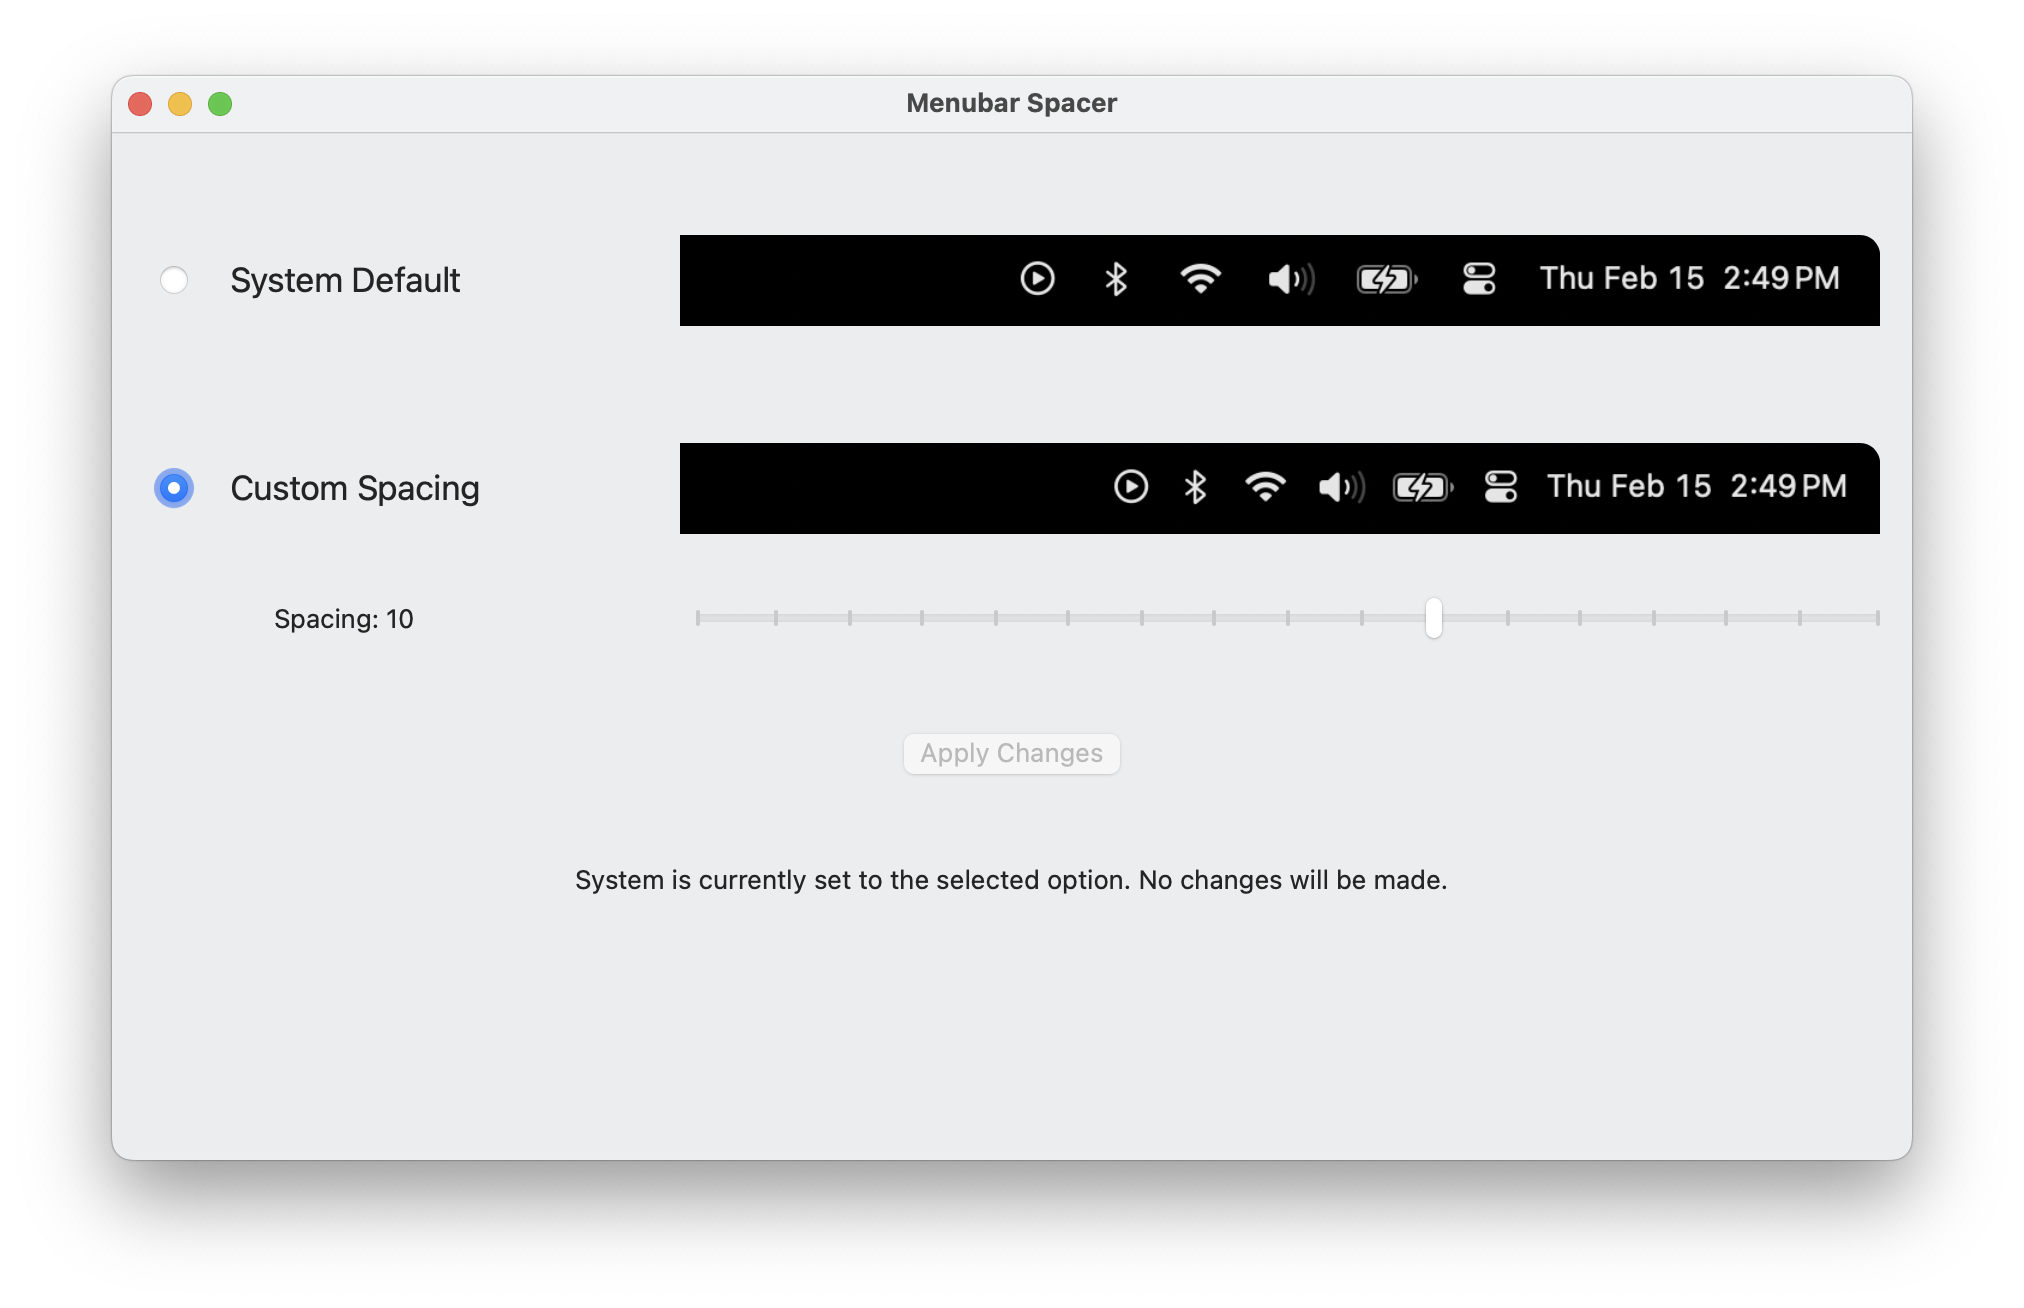This screenshot has height=1308, width=2024.
Task: Click Apply Changes to save custom spacing
Action: [x=1011, y=754]
